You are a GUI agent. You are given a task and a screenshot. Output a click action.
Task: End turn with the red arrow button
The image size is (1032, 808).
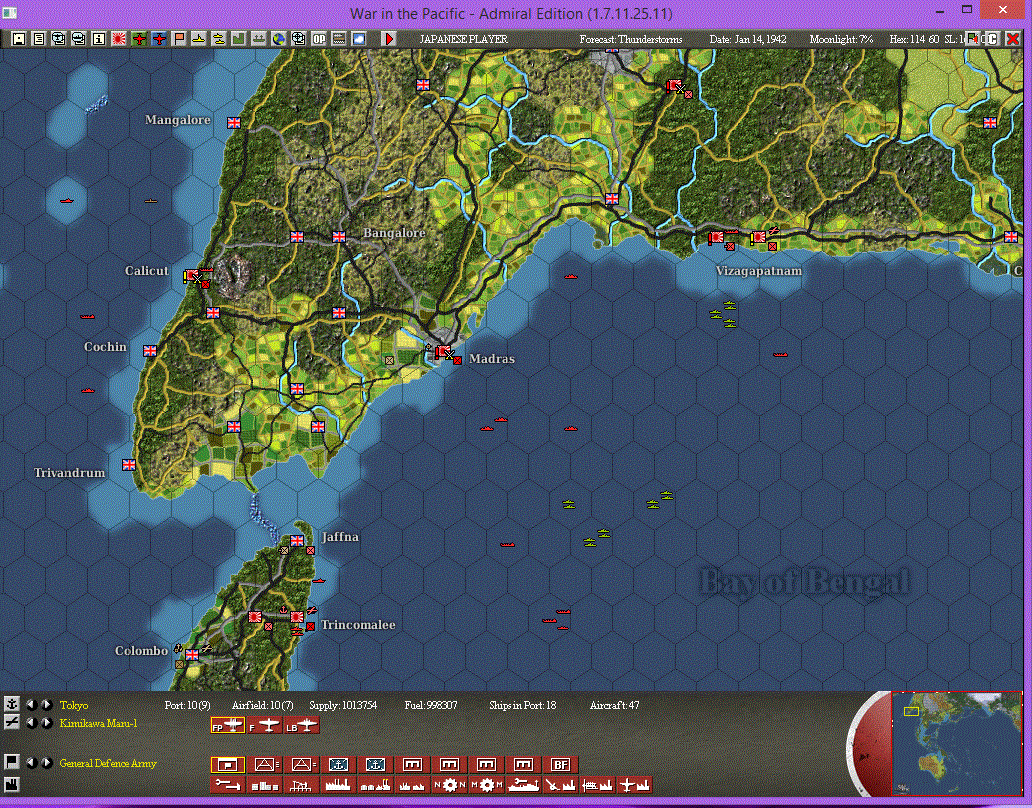tap(389, 39)
